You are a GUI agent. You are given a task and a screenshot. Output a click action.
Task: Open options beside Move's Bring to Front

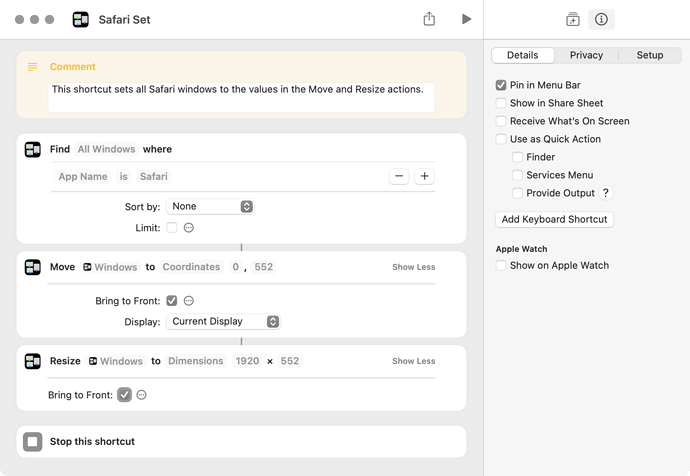[x=189, y=301]
